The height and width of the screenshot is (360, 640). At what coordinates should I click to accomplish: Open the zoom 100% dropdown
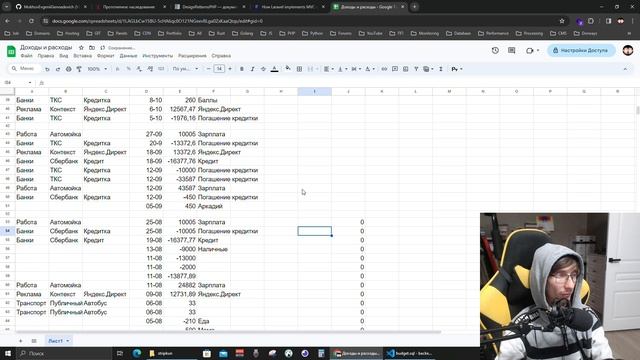[x=97, y=69]
